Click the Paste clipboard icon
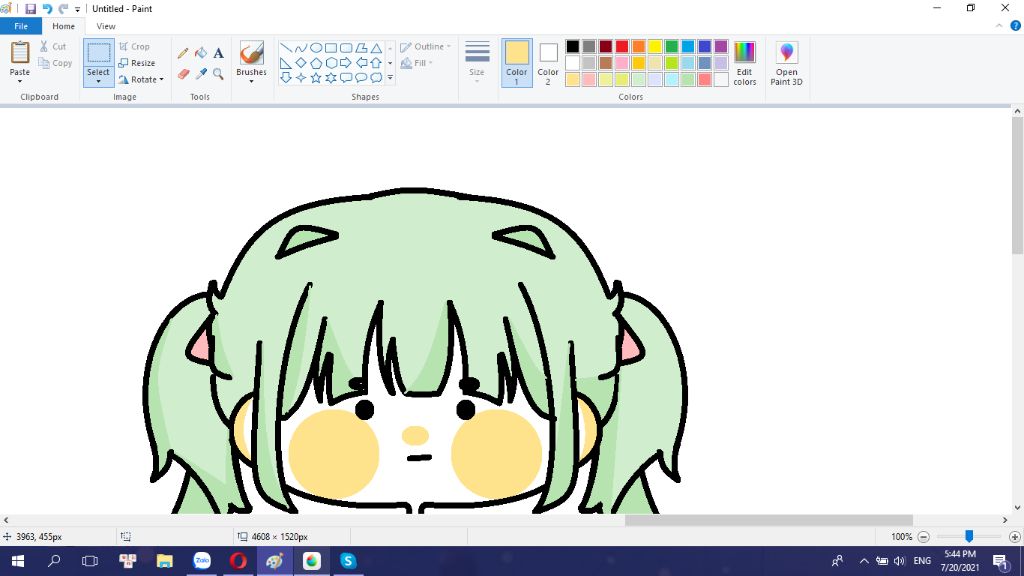The width and height of the screenshot is (1024, 576). [20, 52]
